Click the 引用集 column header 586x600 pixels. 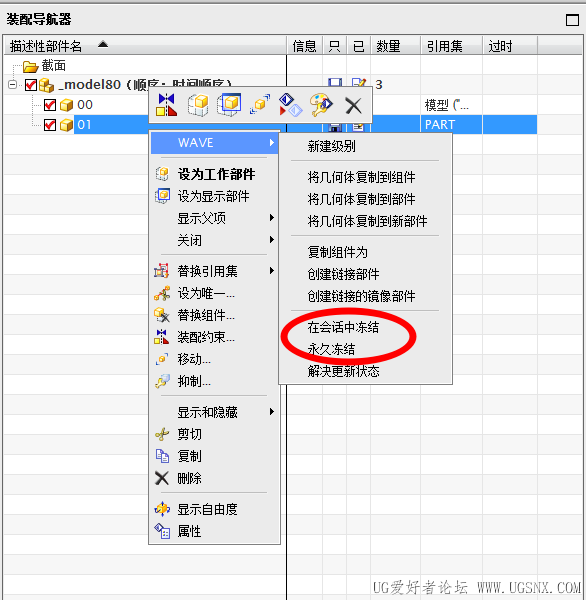click(451, 46)
